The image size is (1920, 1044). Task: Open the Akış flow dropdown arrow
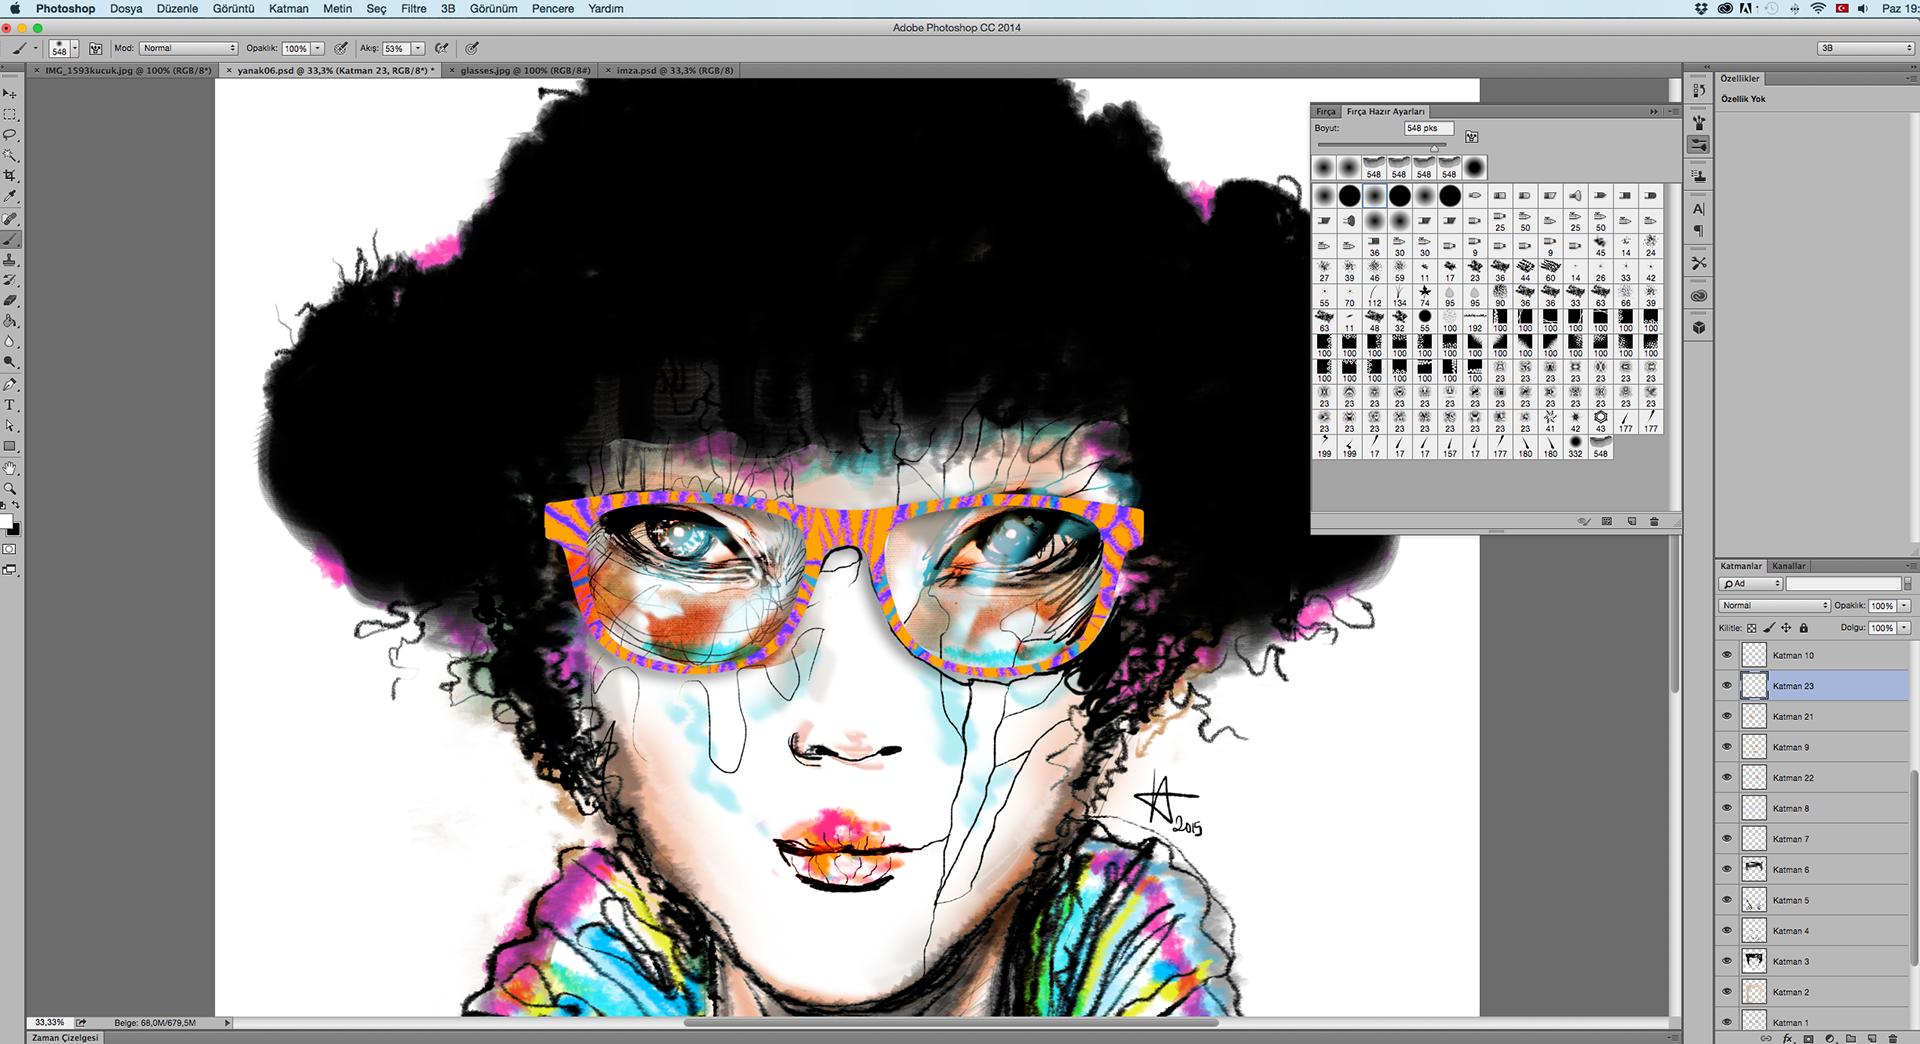[418, 48]
